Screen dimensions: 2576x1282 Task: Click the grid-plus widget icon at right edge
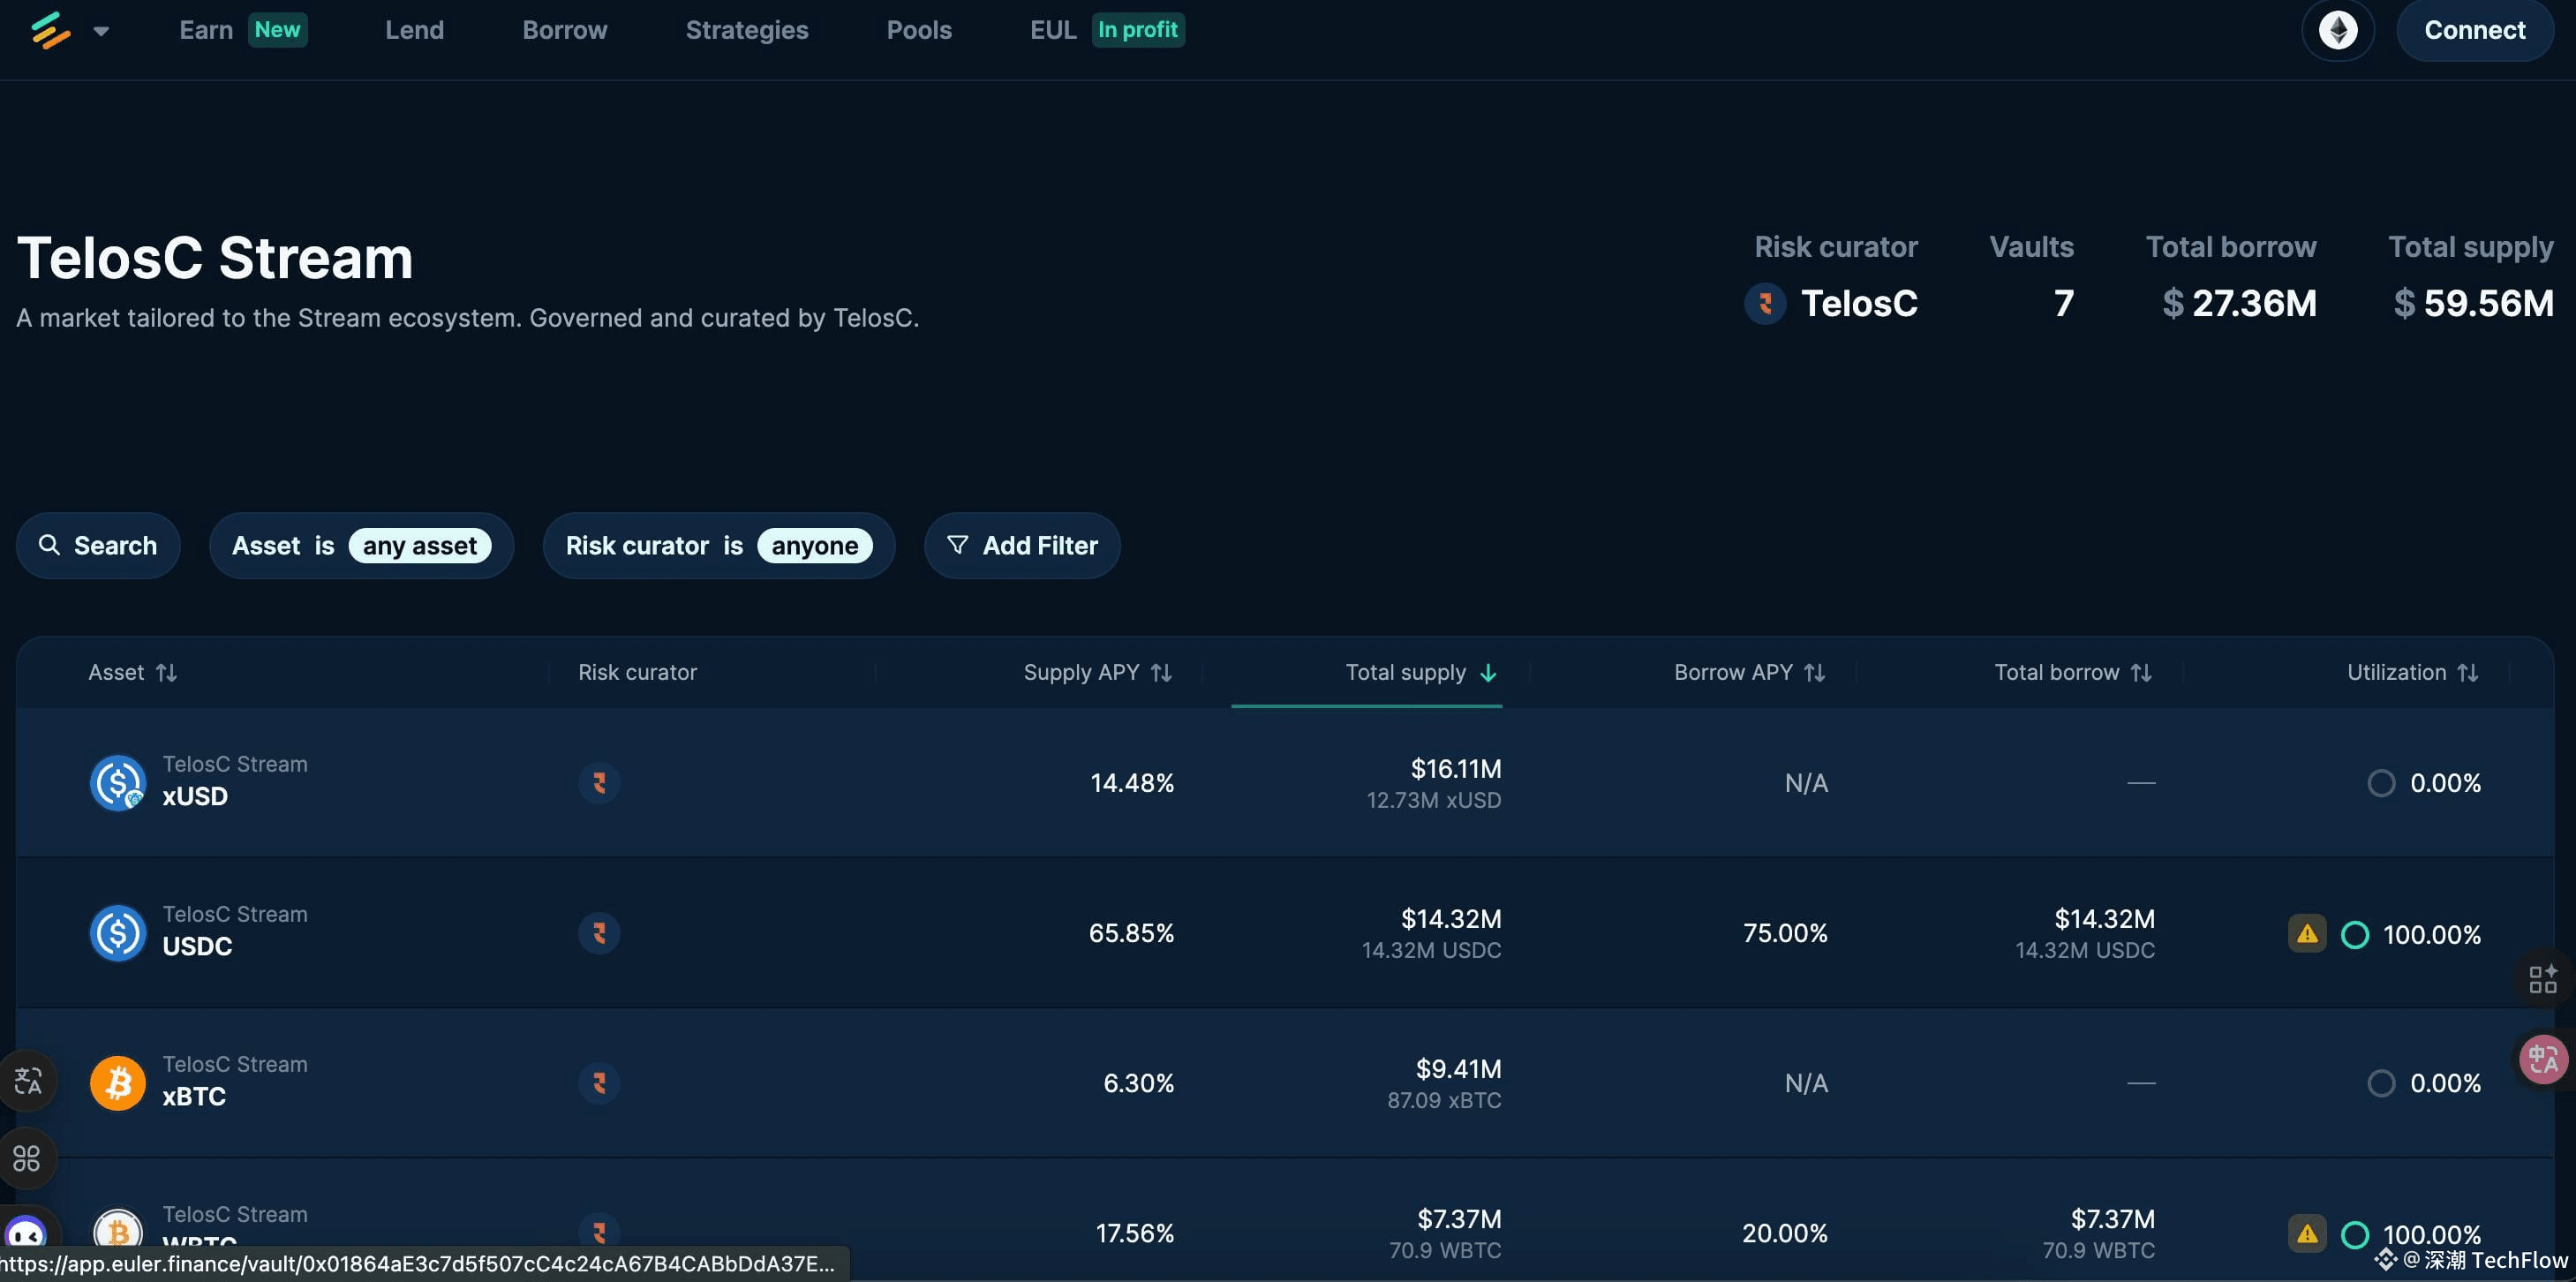click(x=2543, y=979)
